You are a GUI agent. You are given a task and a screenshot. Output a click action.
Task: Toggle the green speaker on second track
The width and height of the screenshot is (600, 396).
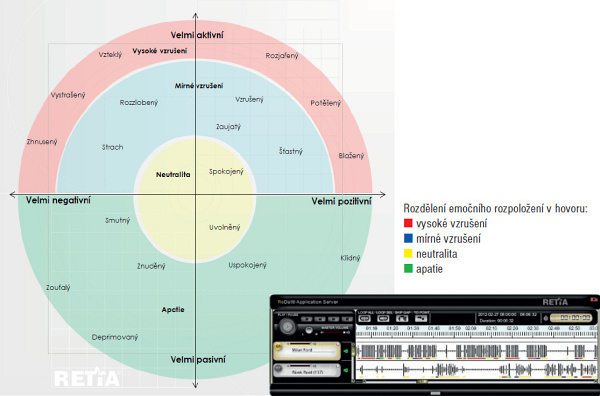[x=346, y=370]
